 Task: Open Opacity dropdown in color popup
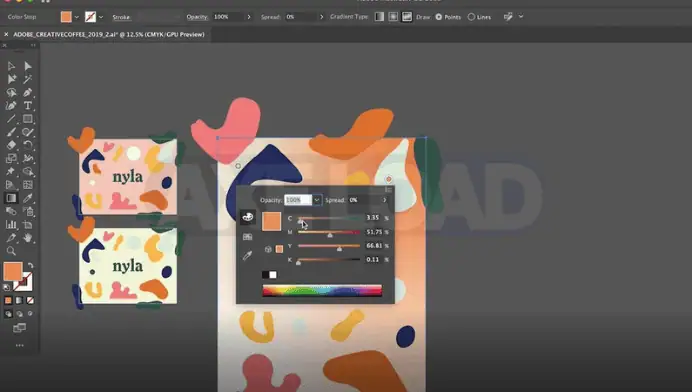click(317, 200)
